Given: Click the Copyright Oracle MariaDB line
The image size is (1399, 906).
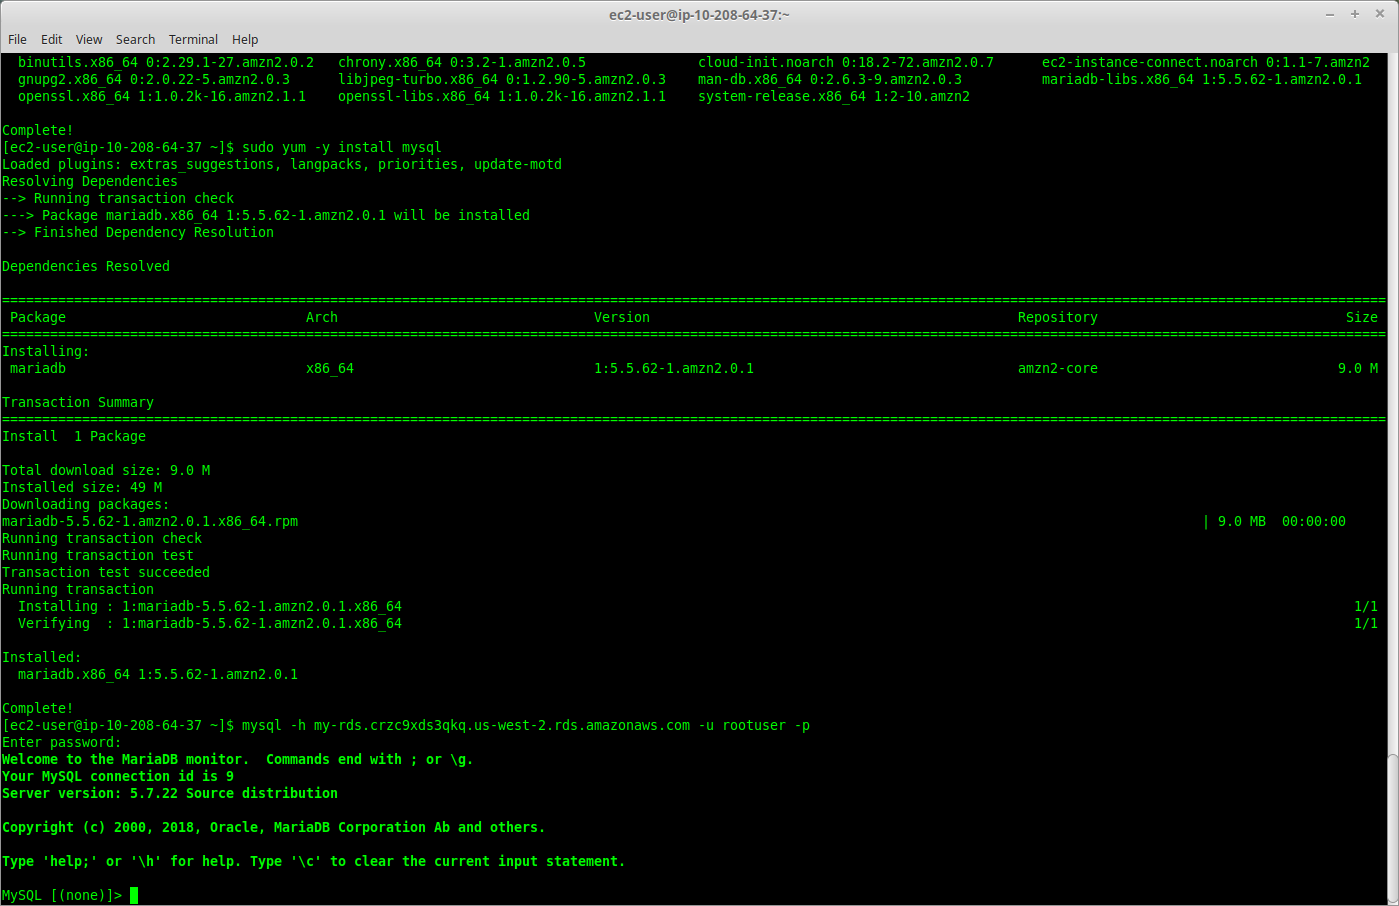Looking at the screenshot, I should coord(274,827).
